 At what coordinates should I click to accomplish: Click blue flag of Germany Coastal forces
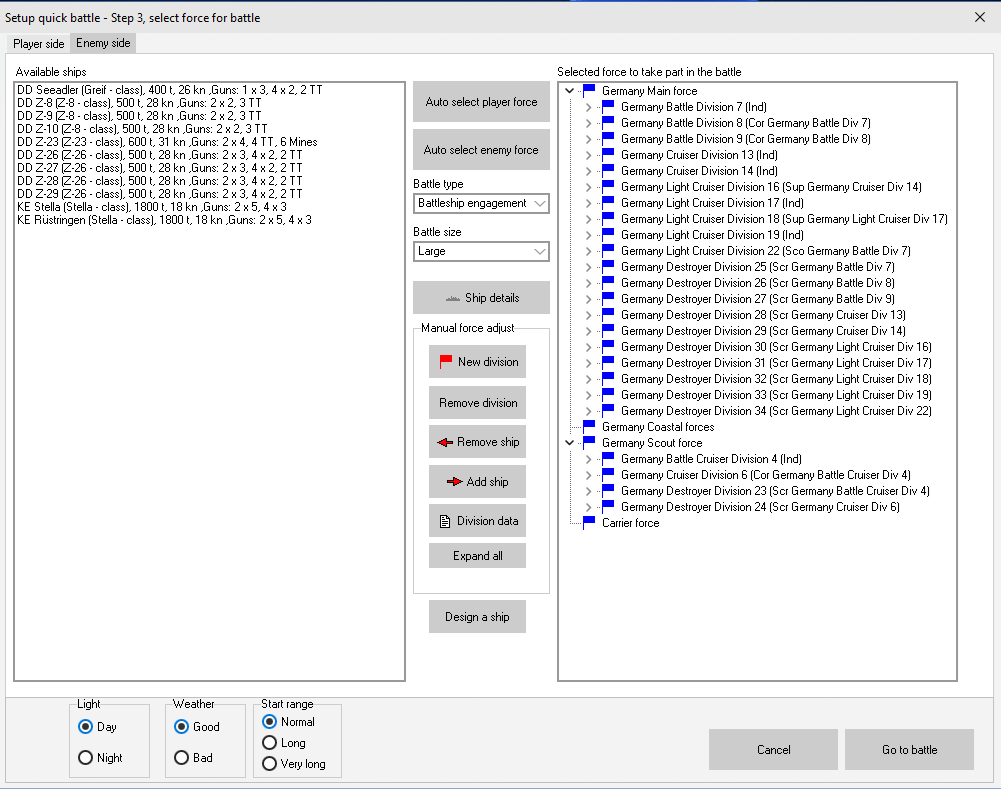589,426
